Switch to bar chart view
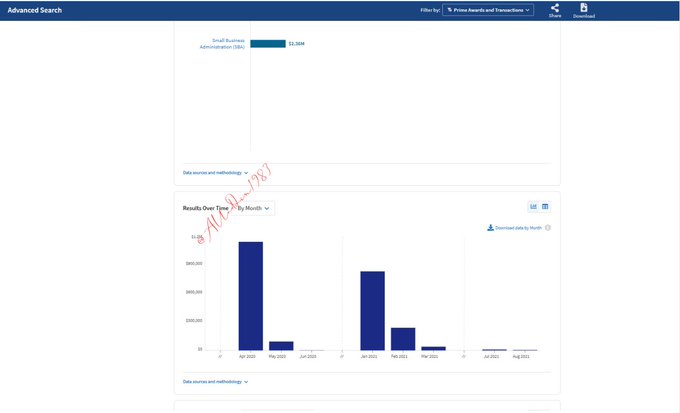 point(533,207)
